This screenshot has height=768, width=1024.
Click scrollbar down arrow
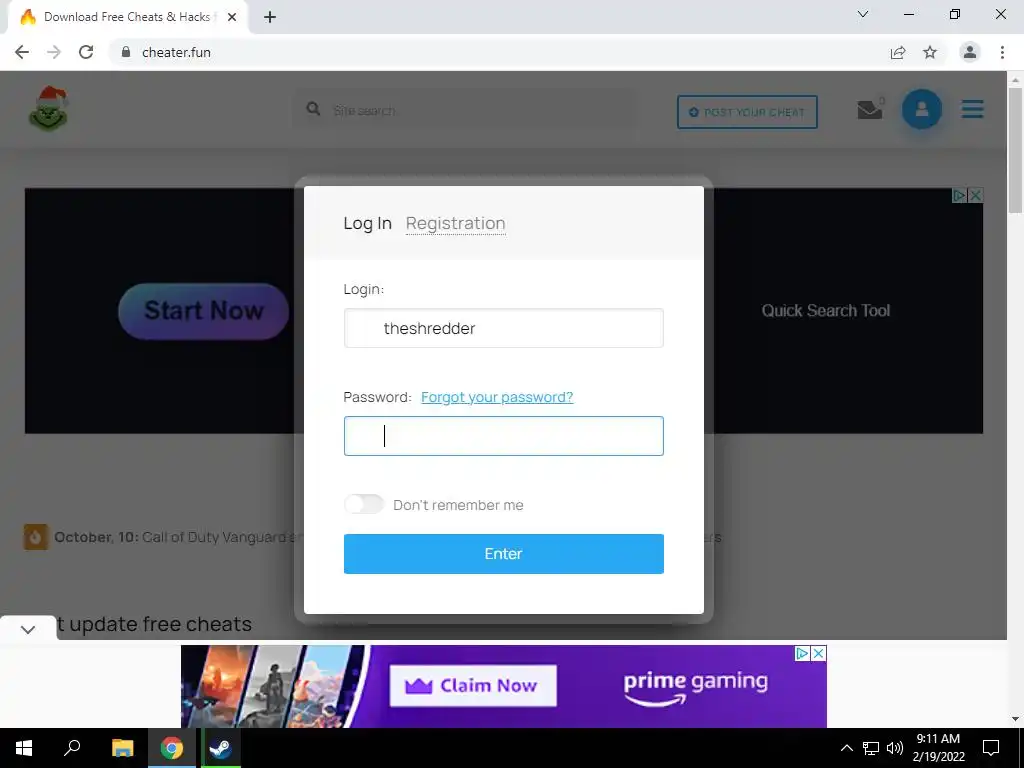(1015, 719)
